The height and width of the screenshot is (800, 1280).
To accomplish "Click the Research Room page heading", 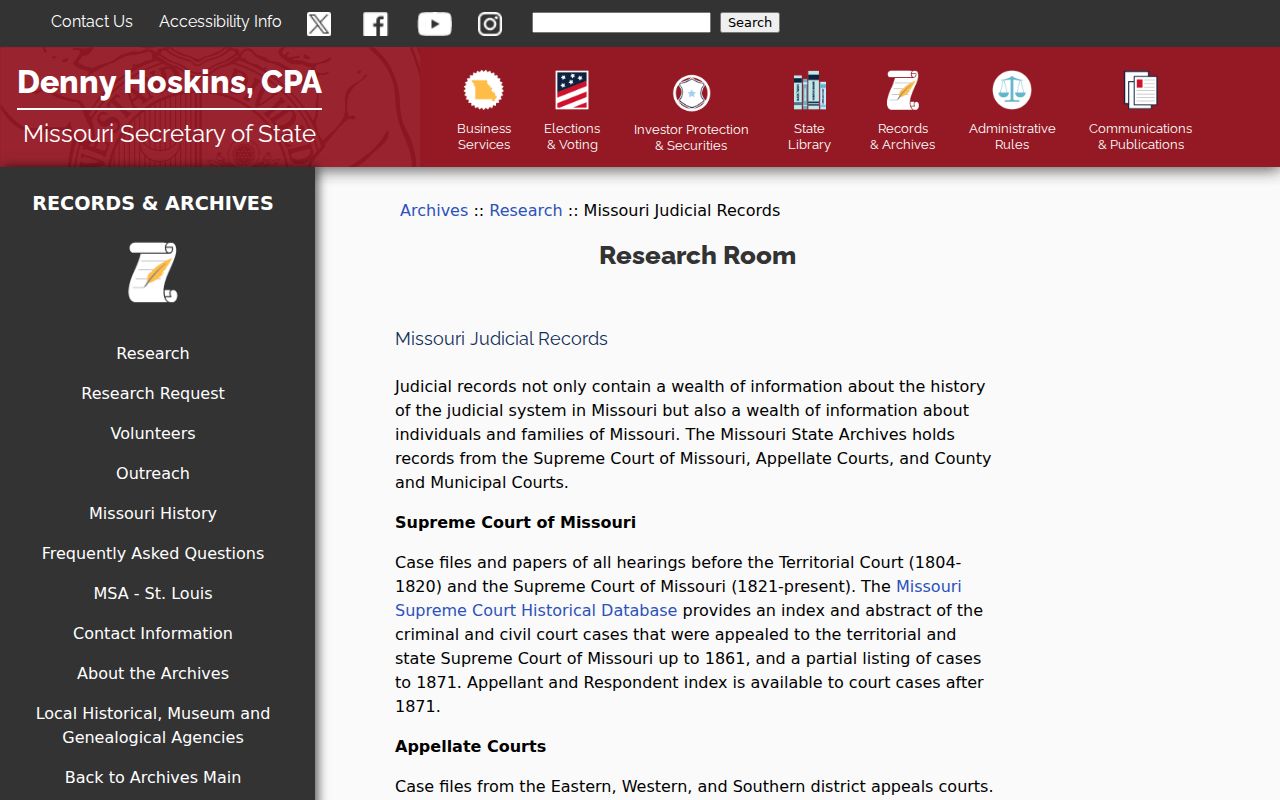I will [698, 255].
